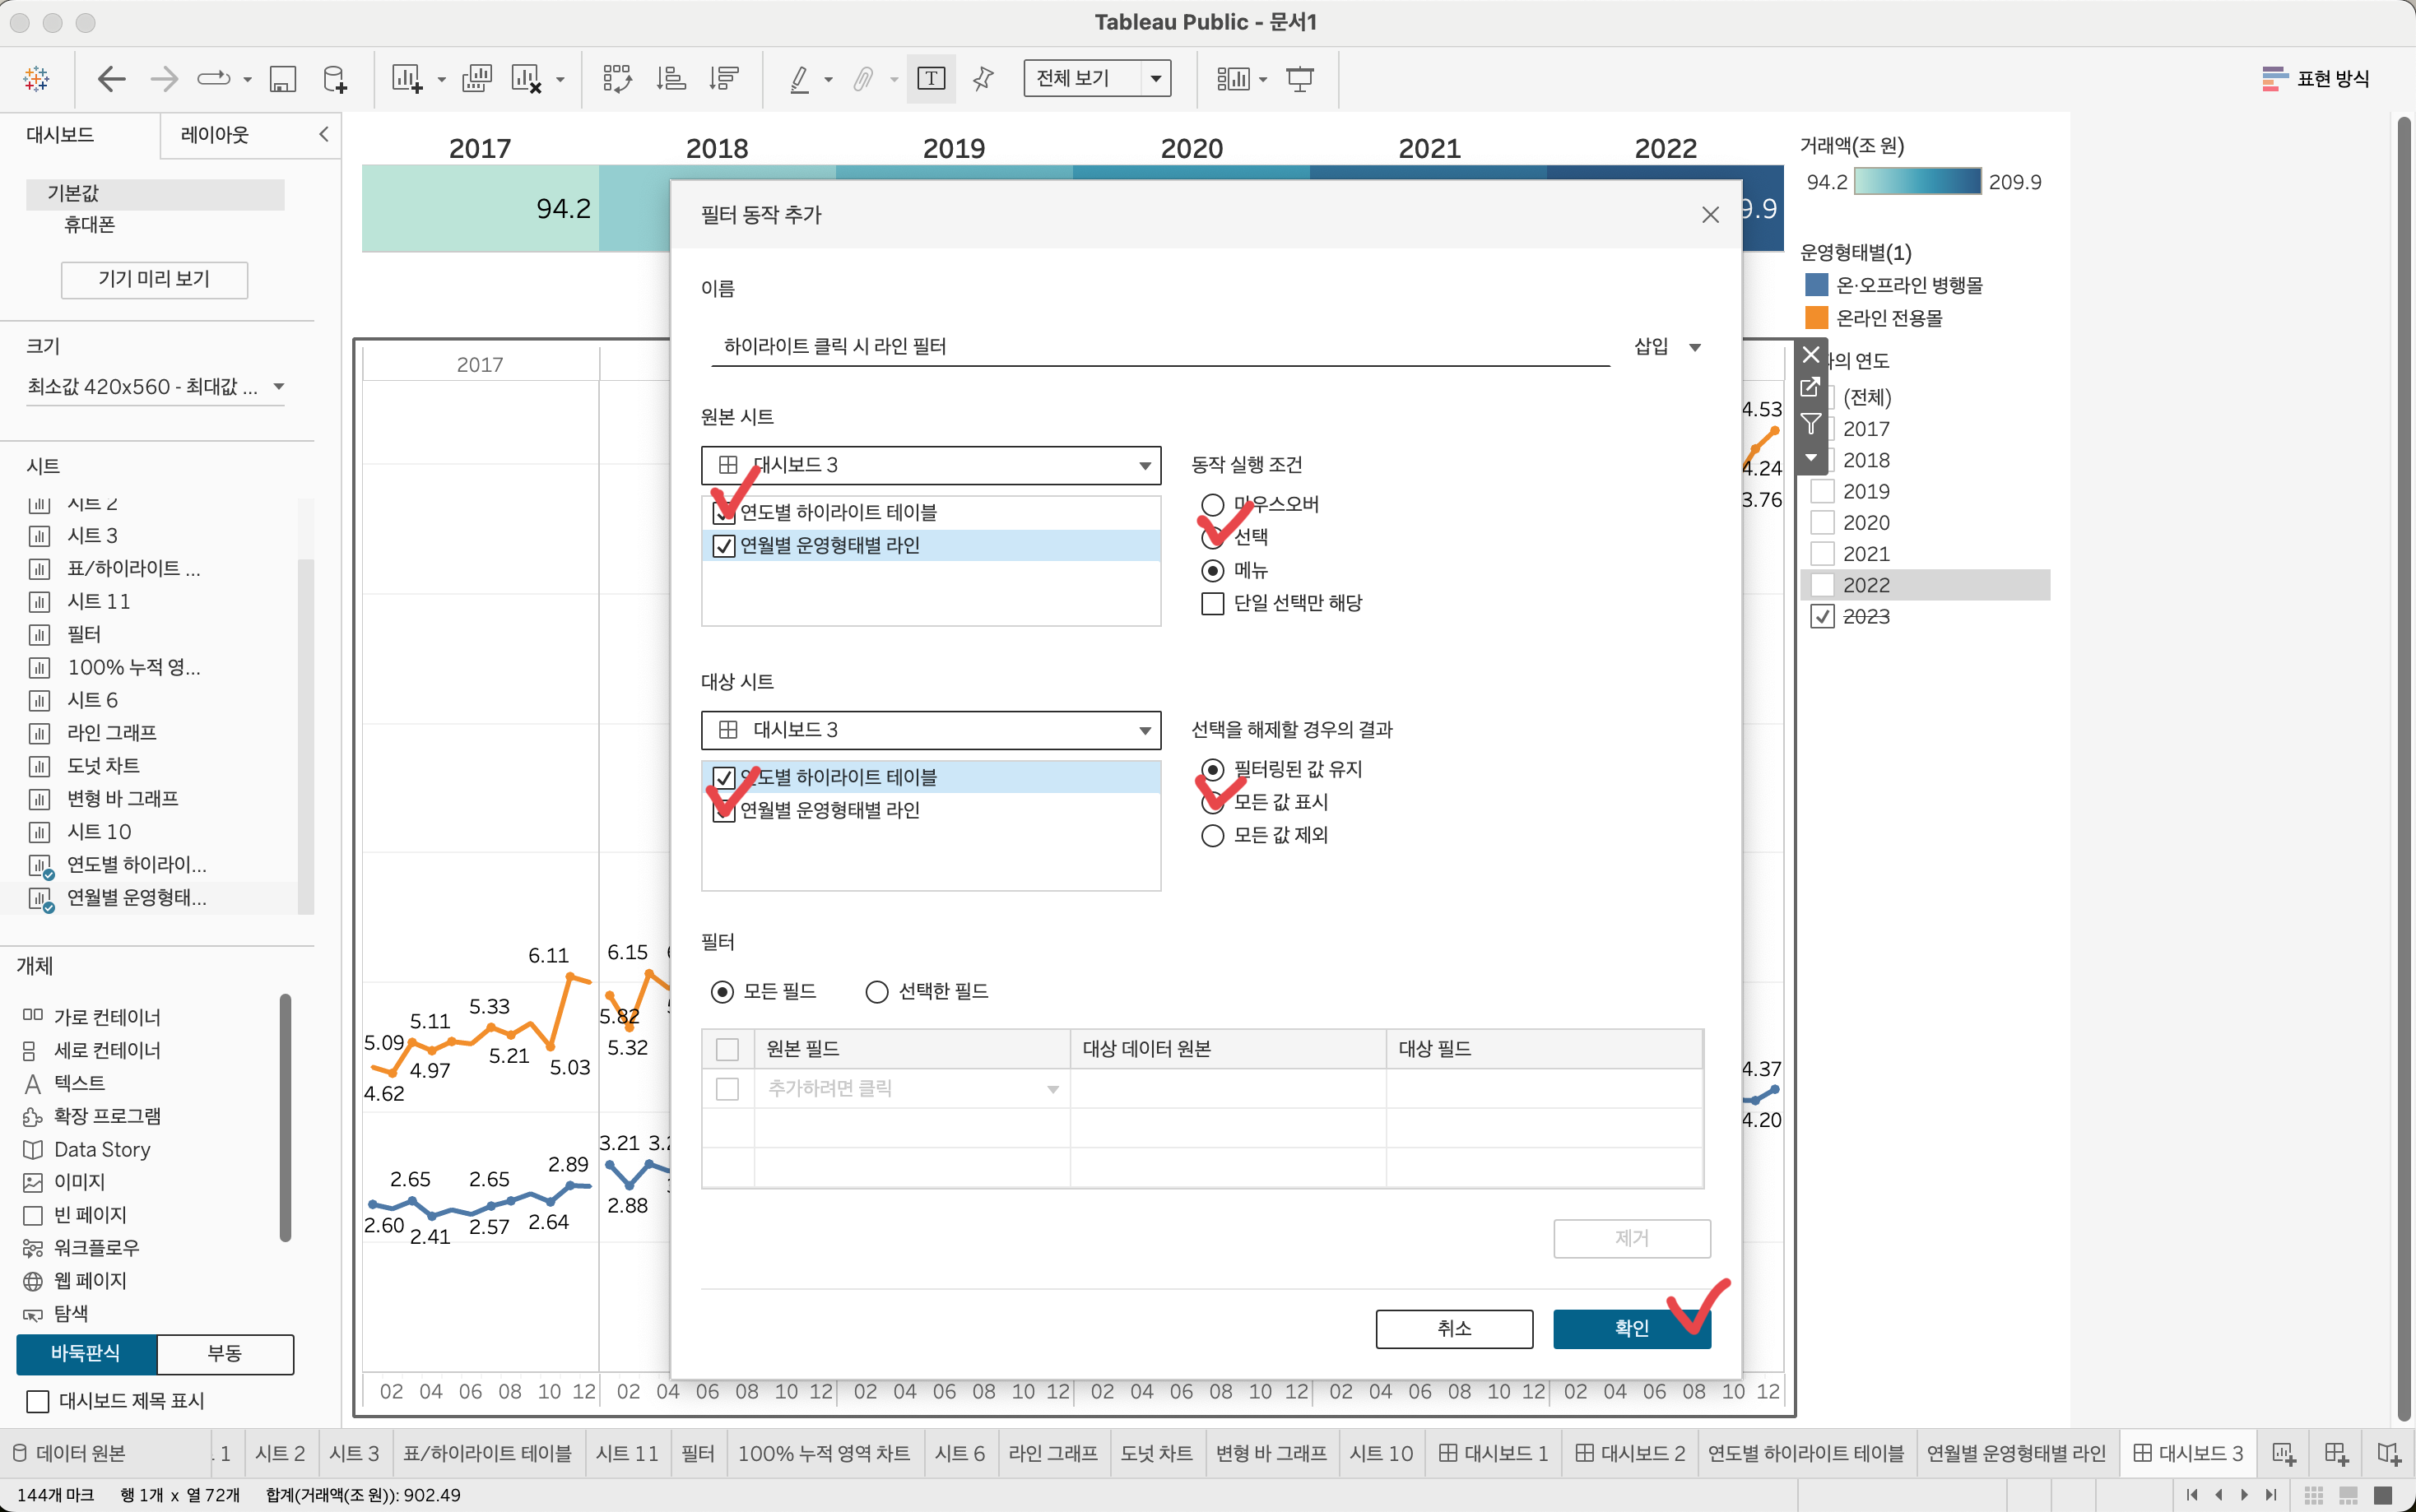Click the filter funnel icon on sheet
The image size is (2416, 1512).
pyautogui.click(x=1811, y=424)
